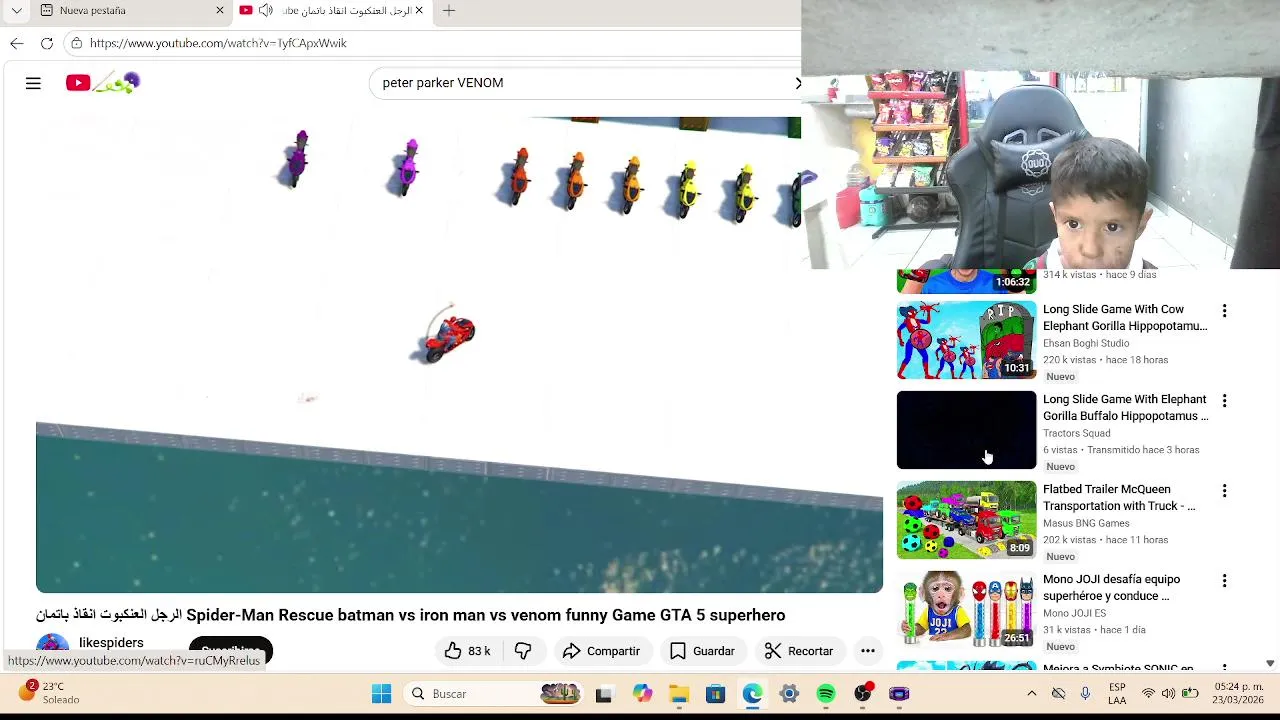View site information lock icon
The height and width of the screenshot is (720, 1280).
coord(77,43)
